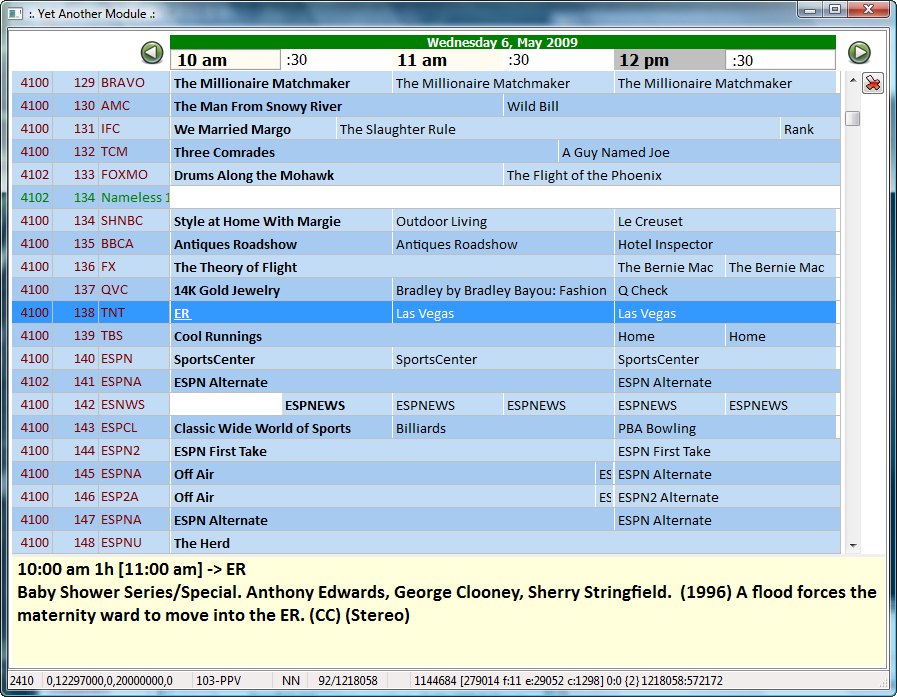The width and height of the screenshot is (897, 697).
Task: Open Hotel Inspector on BBCA
Action: point(725,244)
